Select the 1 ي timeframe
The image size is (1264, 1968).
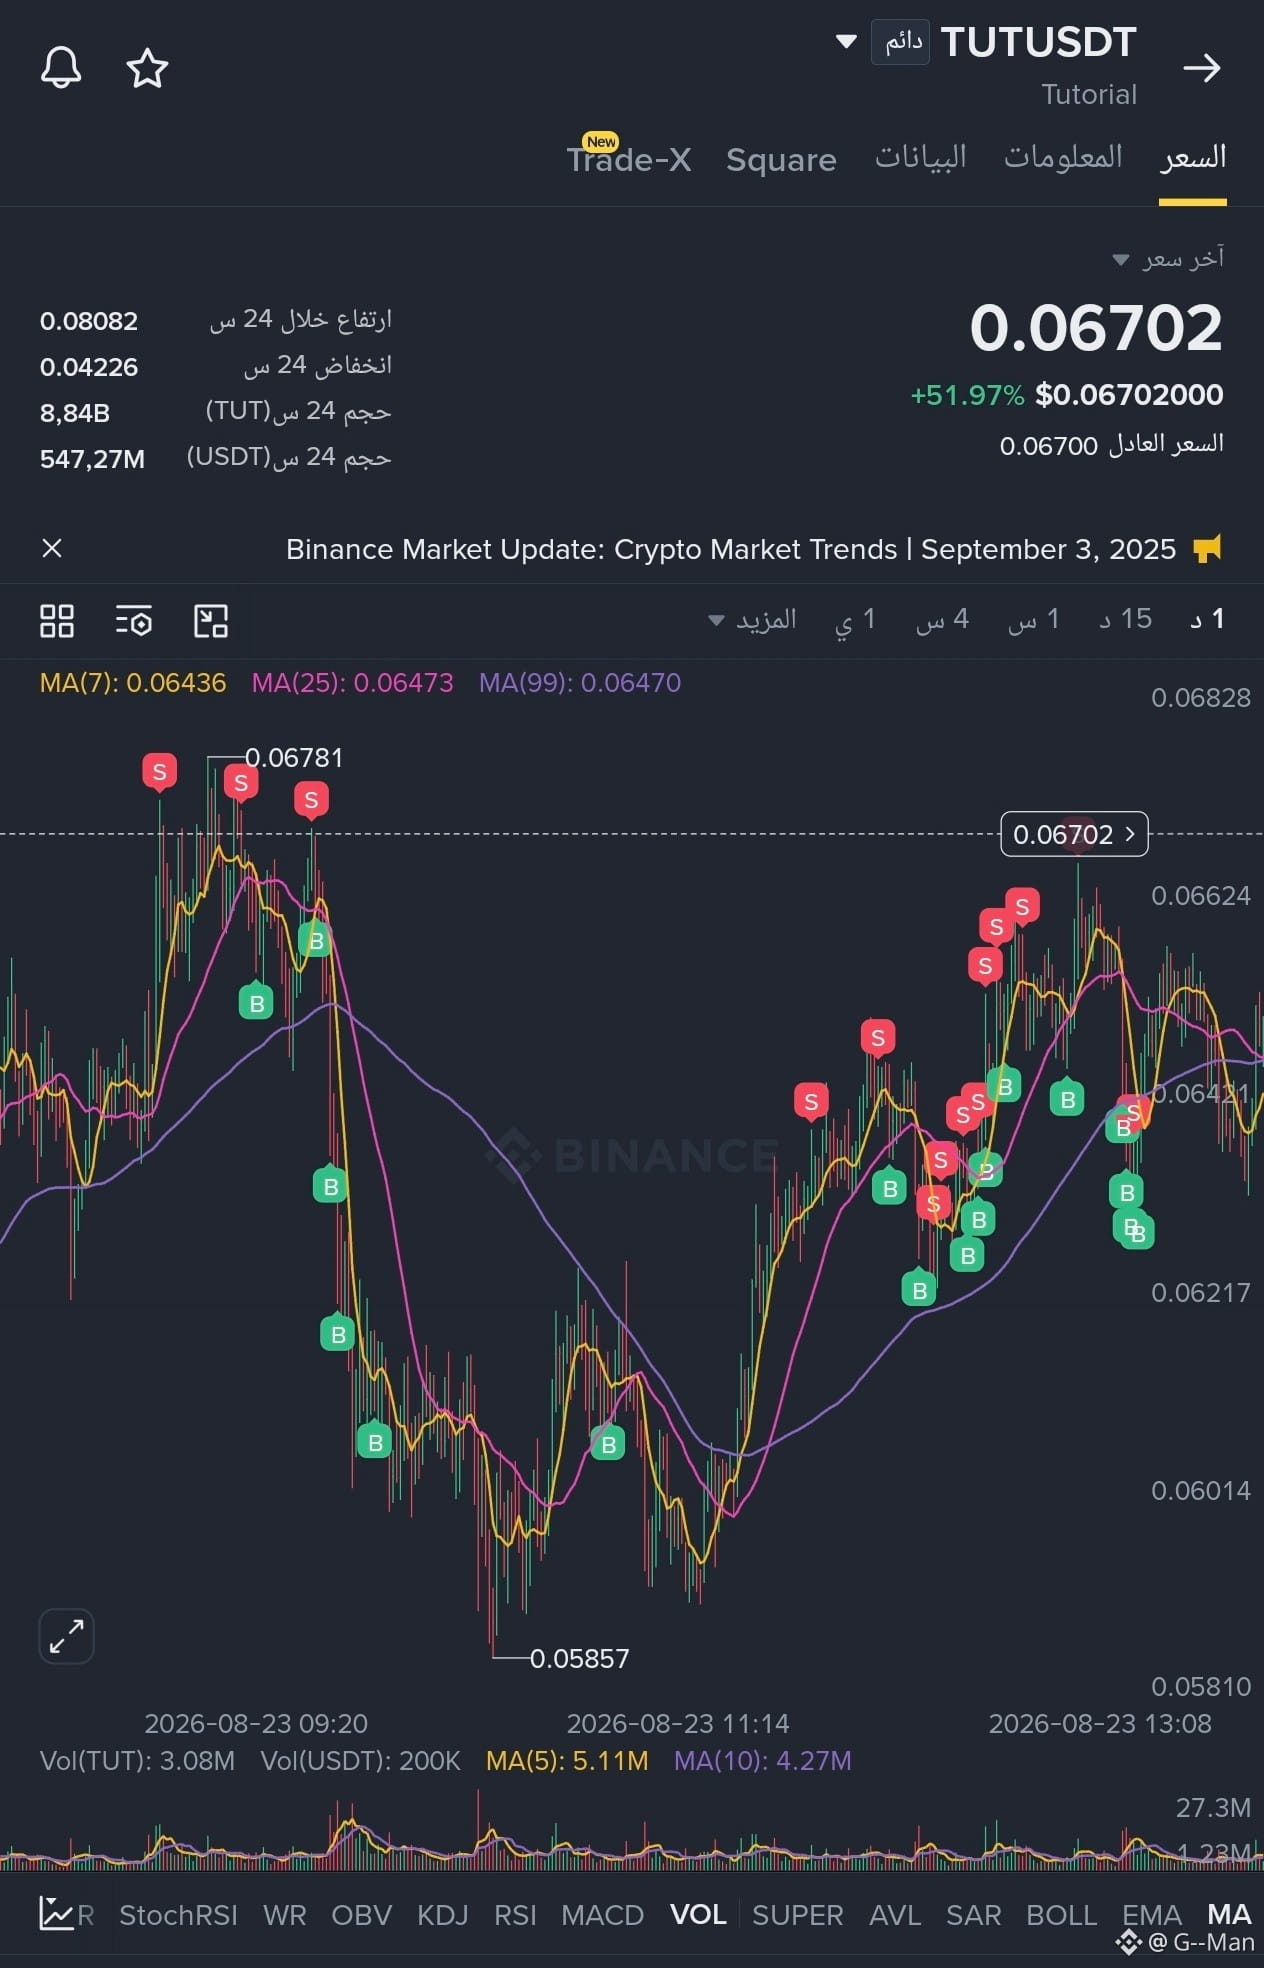pyautogui.click(x=856, y=619)
